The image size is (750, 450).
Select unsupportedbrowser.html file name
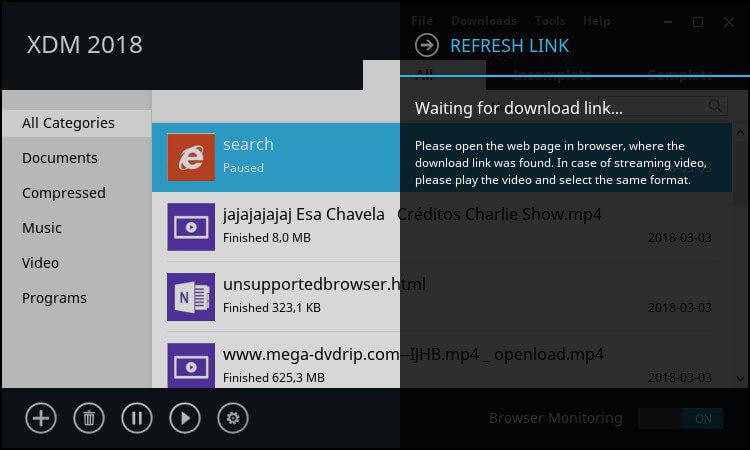[x=324, y=284]
